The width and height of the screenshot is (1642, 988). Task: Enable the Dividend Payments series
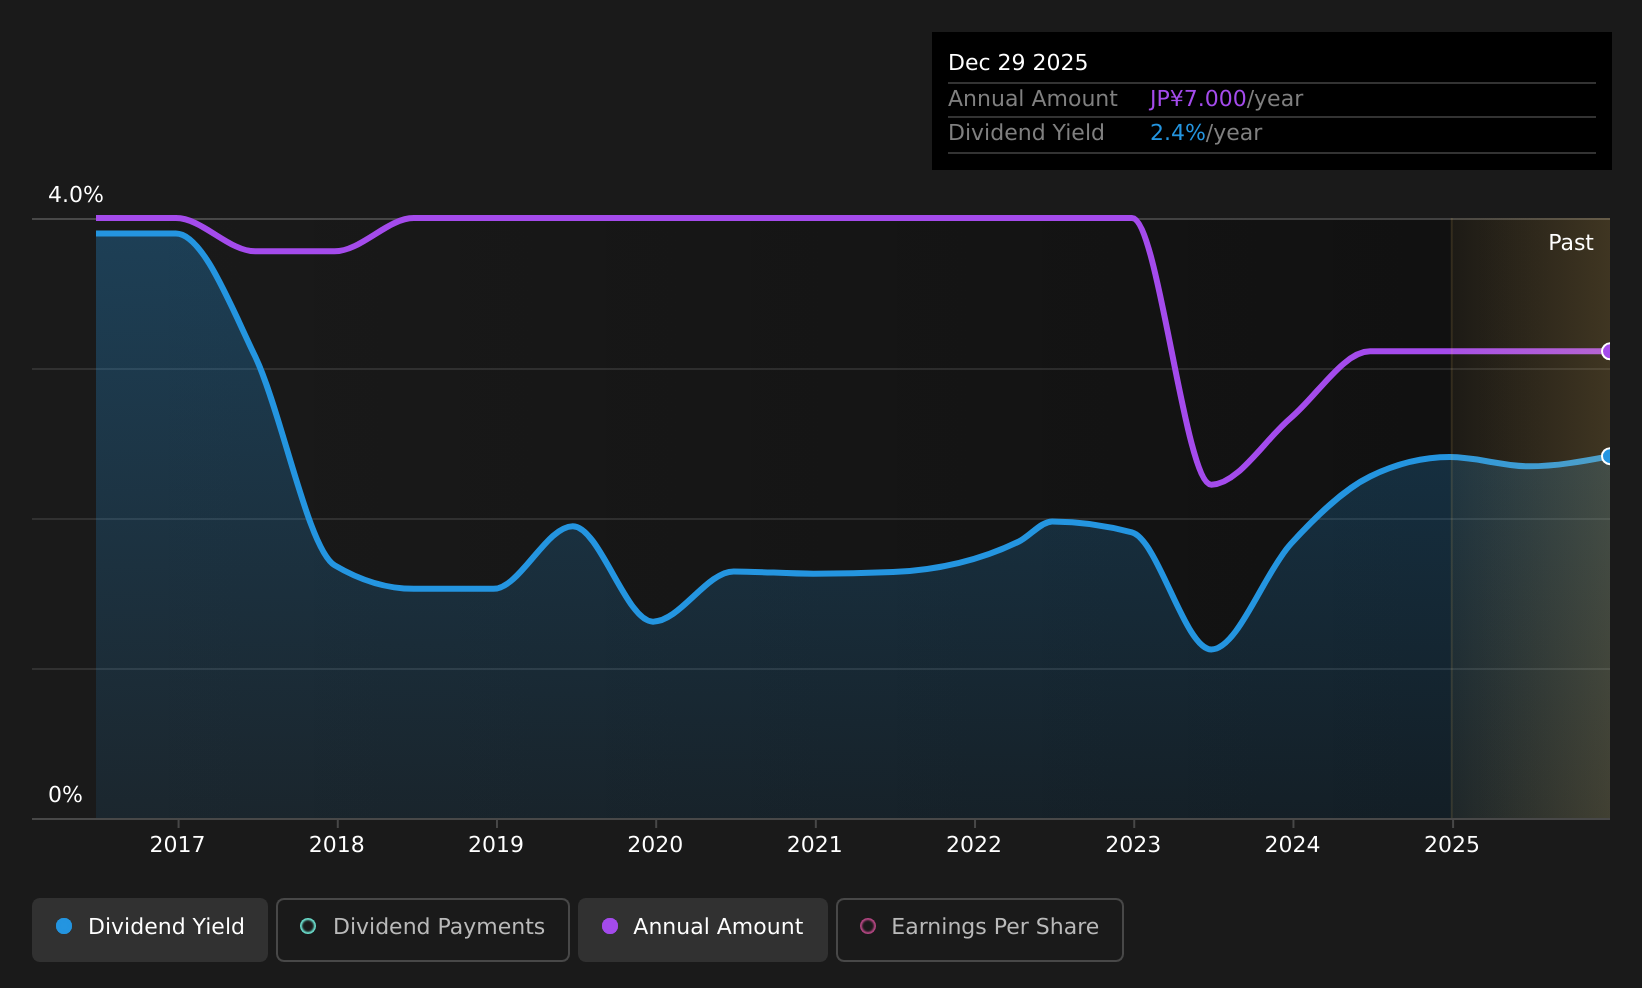423,929
